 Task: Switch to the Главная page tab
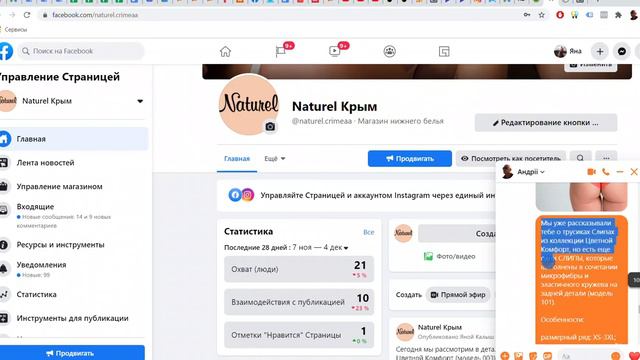[237, 159]
